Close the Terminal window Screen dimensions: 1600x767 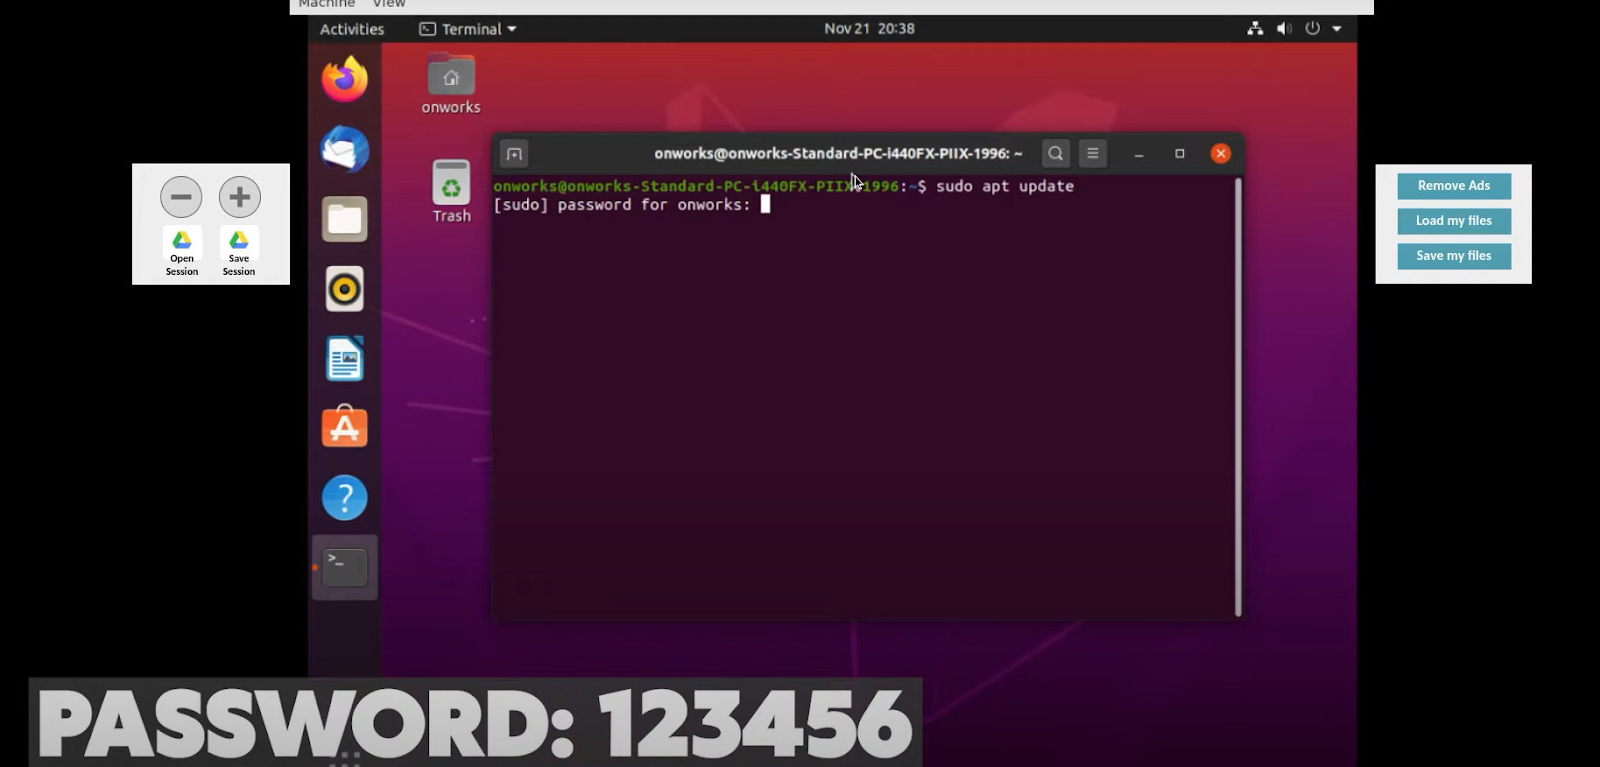point(1221,153)
